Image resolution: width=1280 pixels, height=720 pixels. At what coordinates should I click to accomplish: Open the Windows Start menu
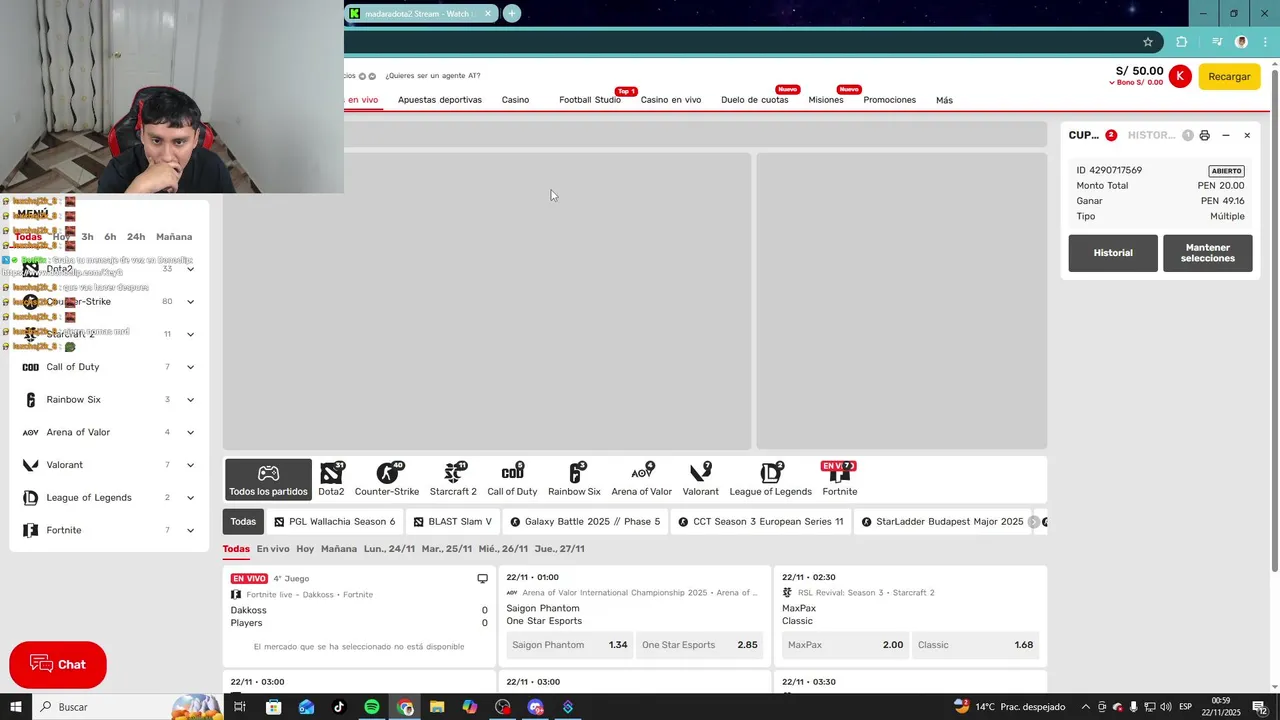point(16,707)
